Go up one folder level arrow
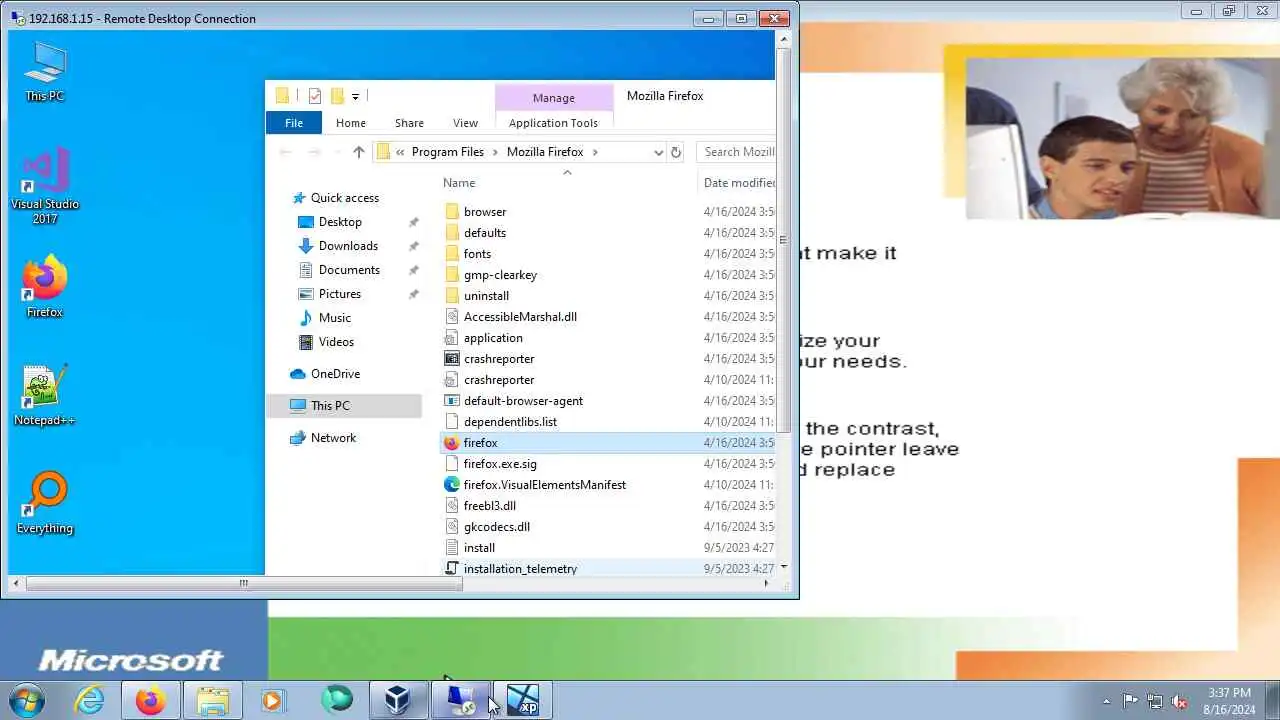This screenshot has height=720, width=1280. coord(358,152)
